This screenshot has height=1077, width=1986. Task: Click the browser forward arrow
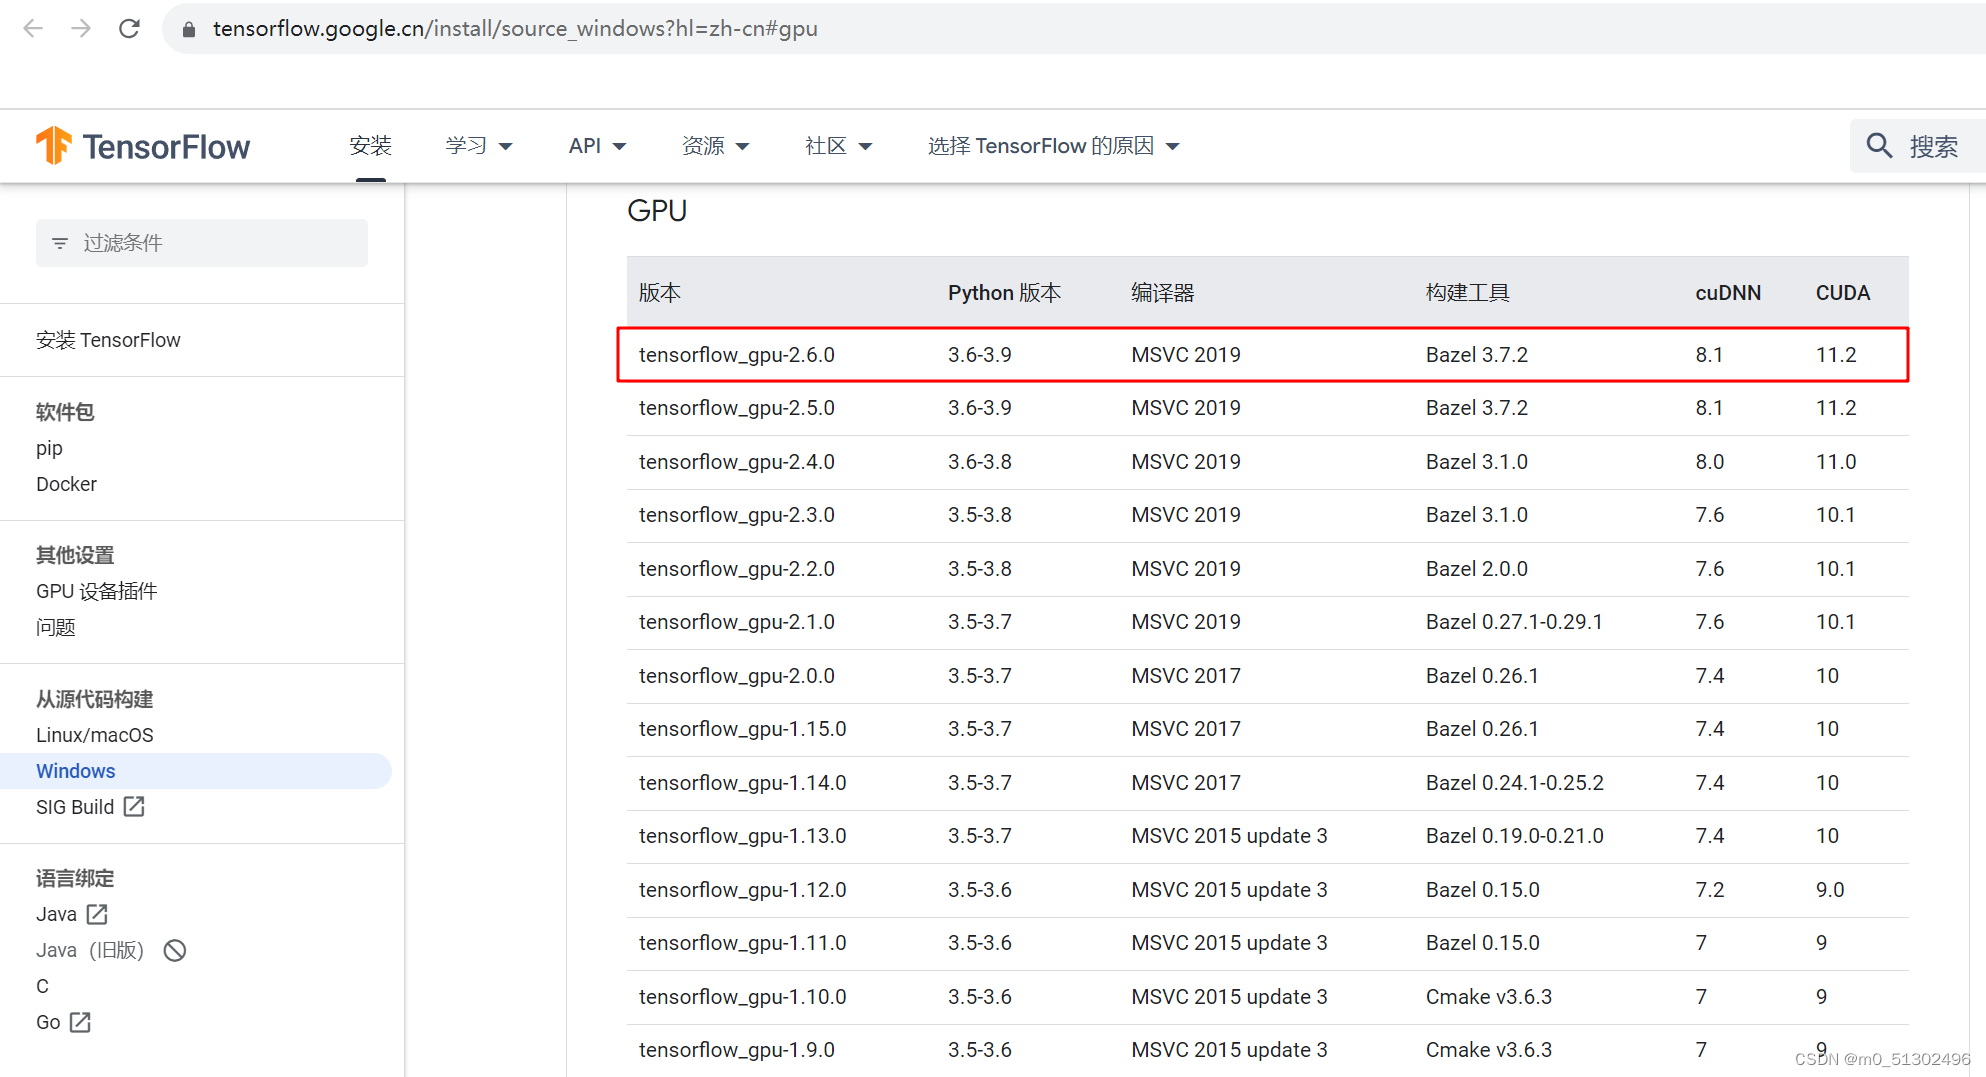click(x=81, y=28)
